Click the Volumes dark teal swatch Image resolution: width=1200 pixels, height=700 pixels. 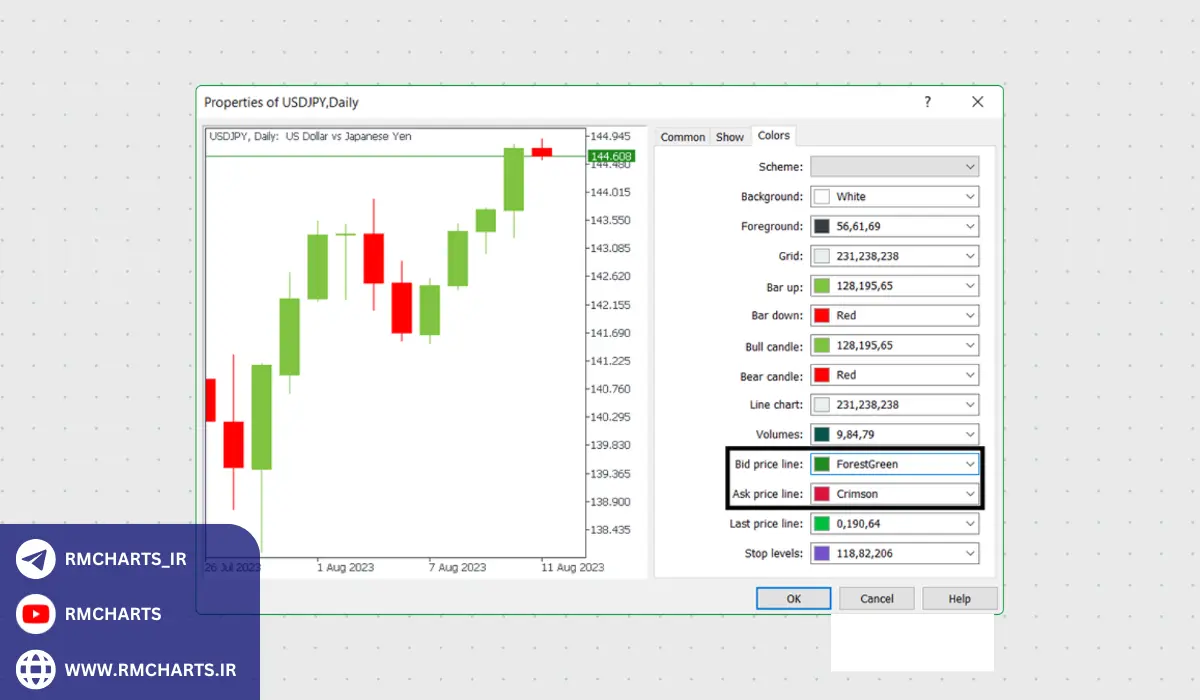822,435
